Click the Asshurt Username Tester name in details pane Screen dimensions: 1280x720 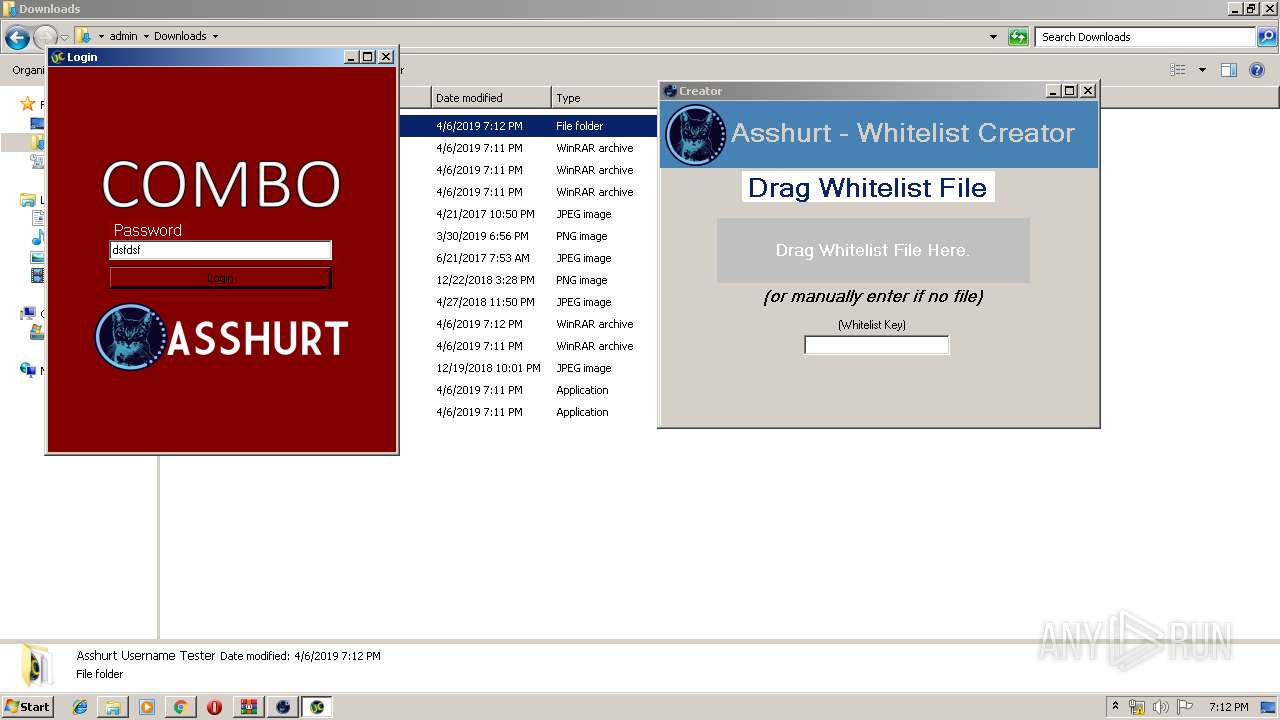pyautogui.click(x=146, y=656)
